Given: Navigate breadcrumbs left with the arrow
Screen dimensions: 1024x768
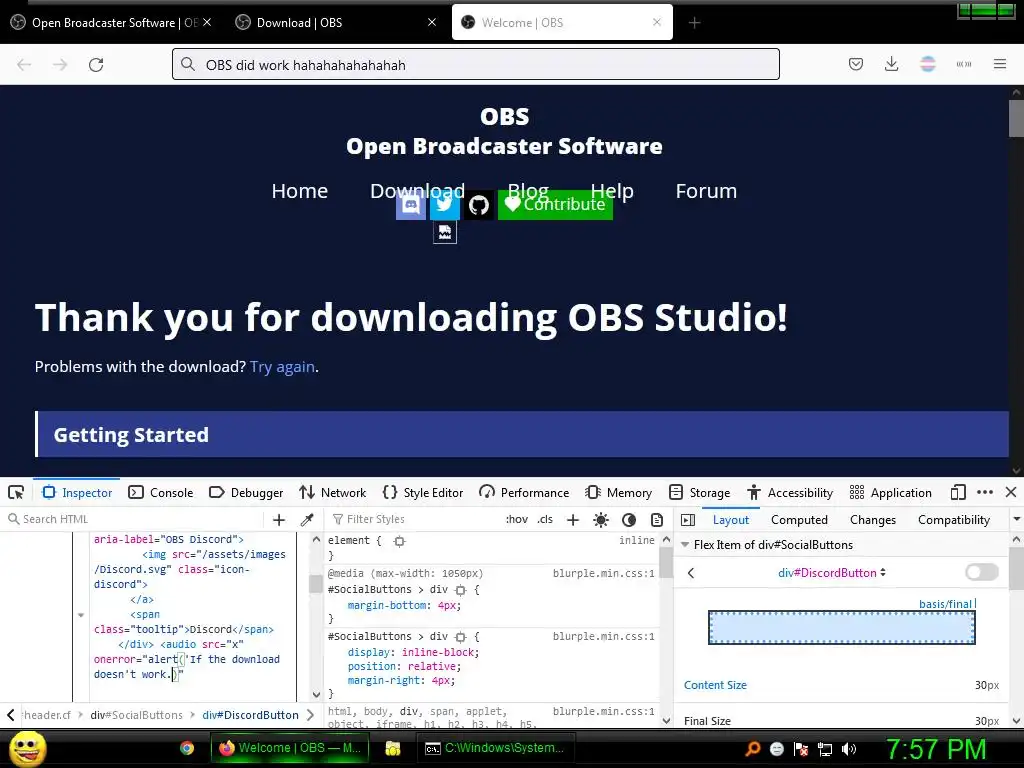Looking at the screenshot, I should point(10,715).
